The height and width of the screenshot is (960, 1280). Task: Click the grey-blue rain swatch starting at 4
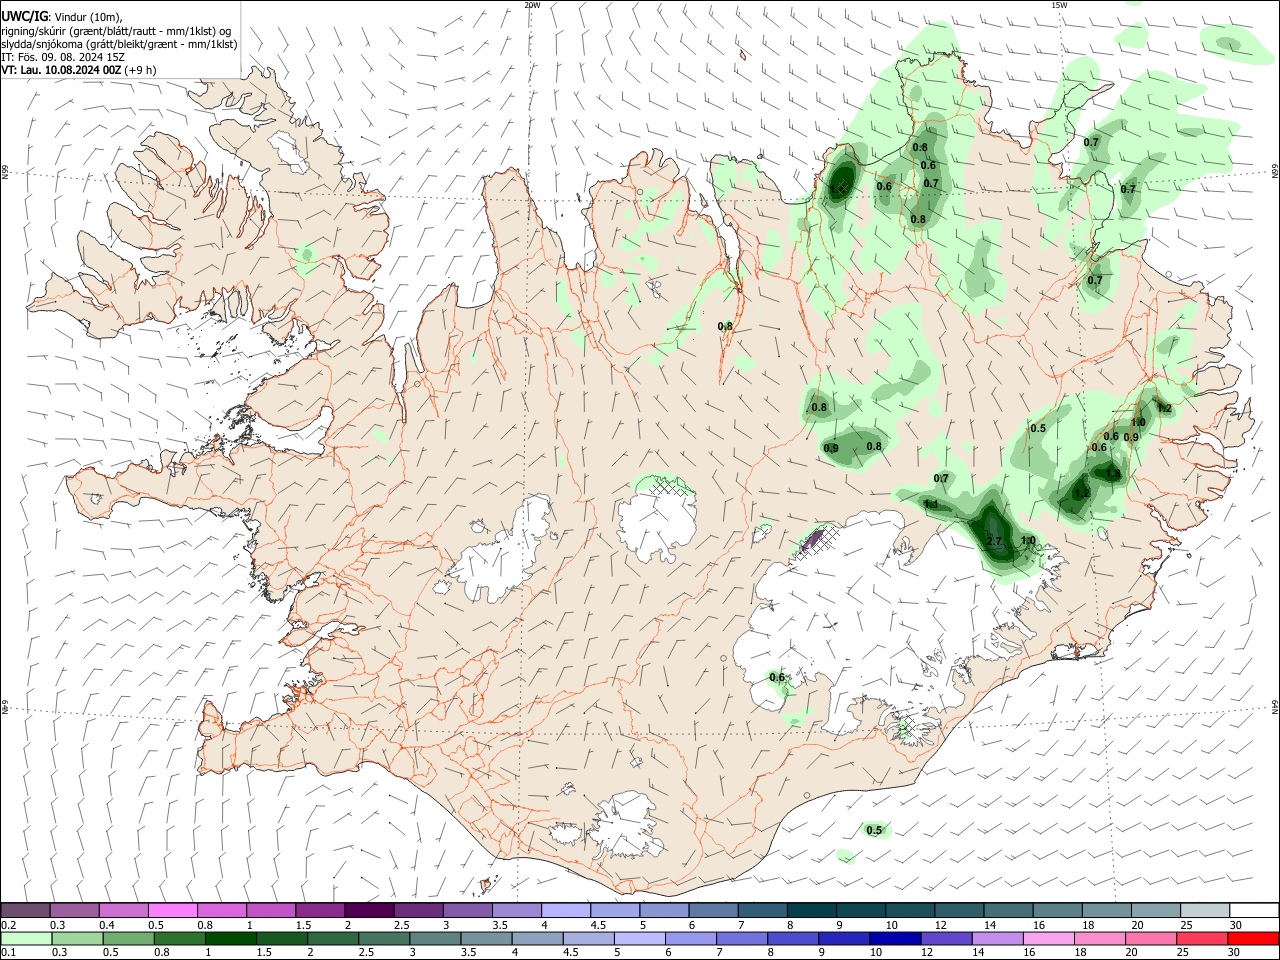[x=537, y=938]
